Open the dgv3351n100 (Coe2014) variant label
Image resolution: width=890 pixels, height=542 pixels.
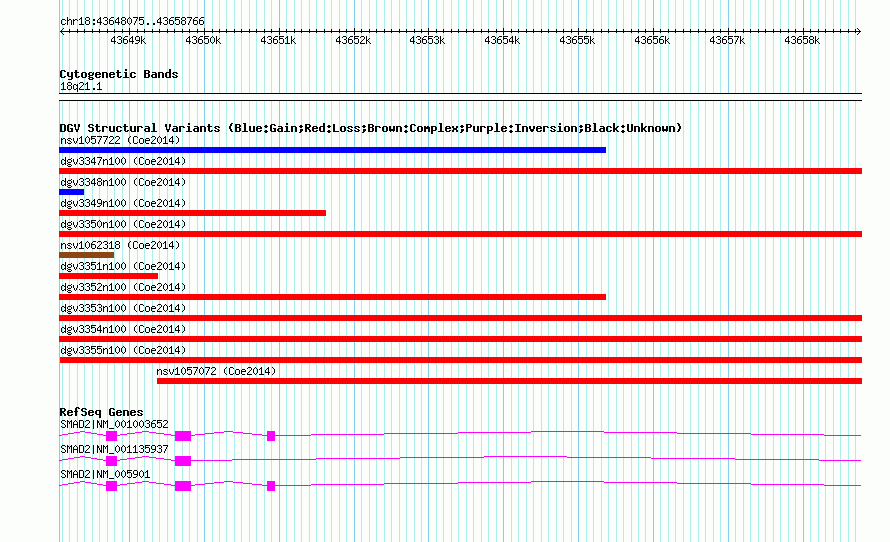click(123, 266)
